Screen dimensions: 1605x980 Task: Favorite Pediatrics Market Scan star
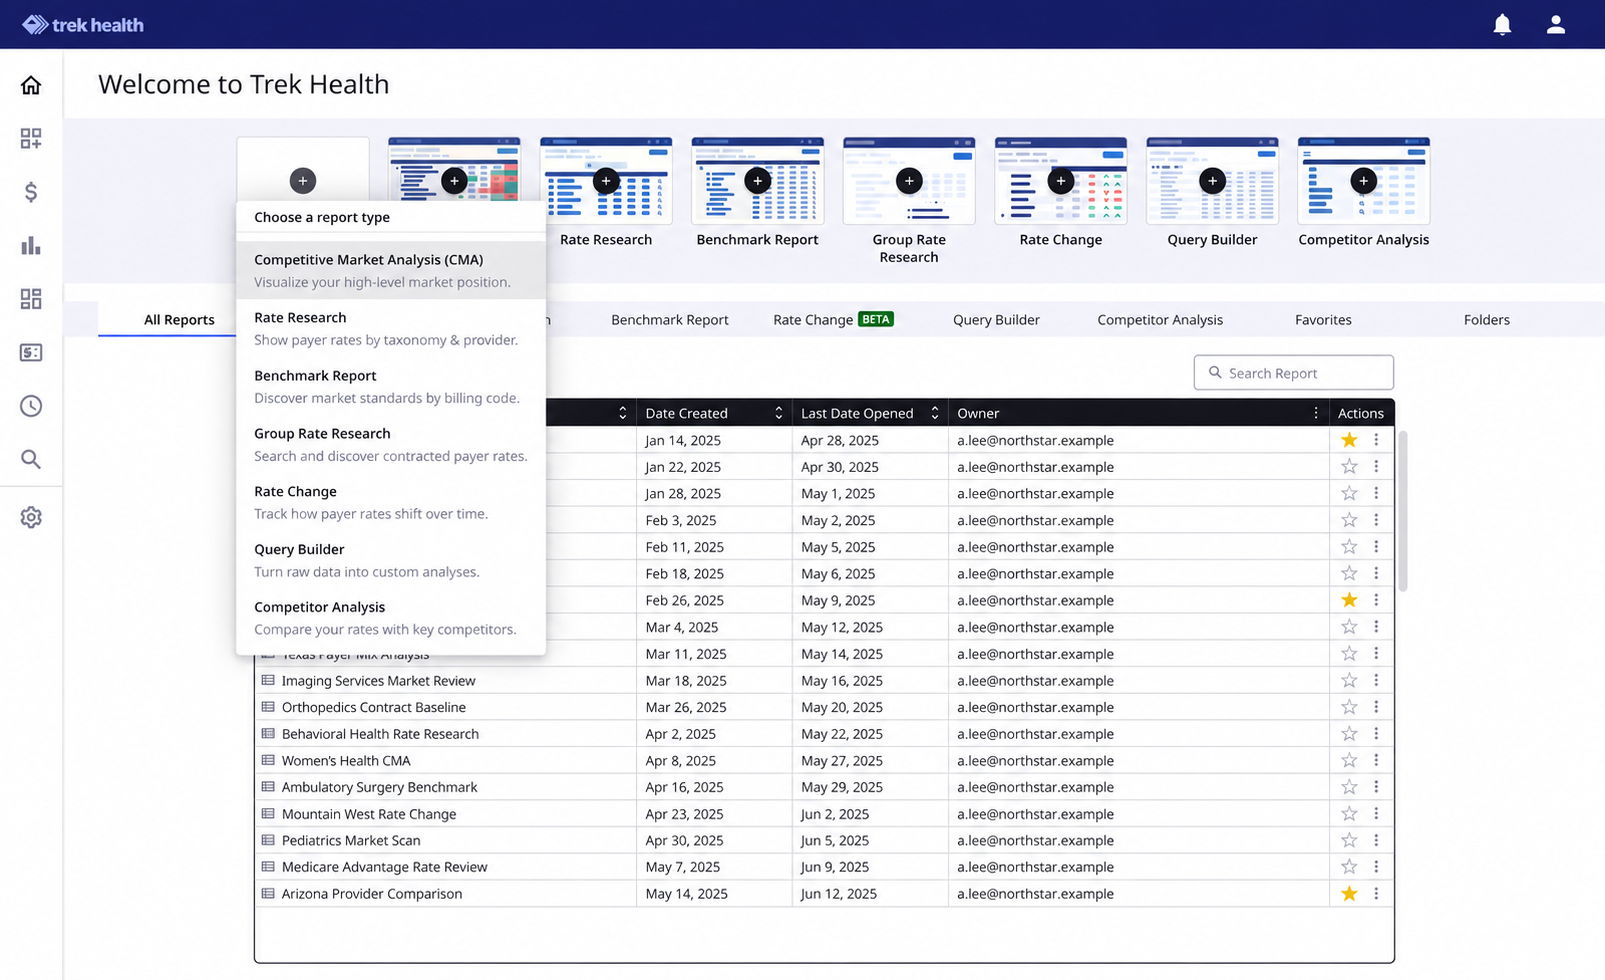pyautogui.click(x=1349, y=841)
